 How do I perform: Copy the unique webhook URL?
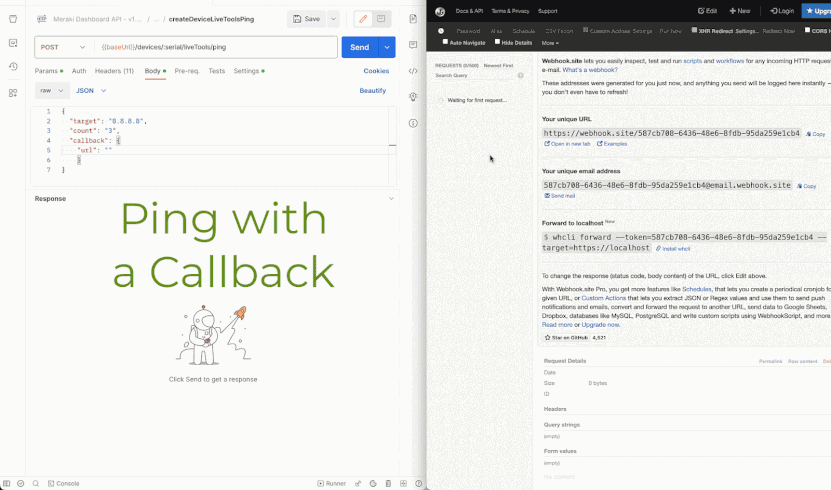tap(816, 133)
